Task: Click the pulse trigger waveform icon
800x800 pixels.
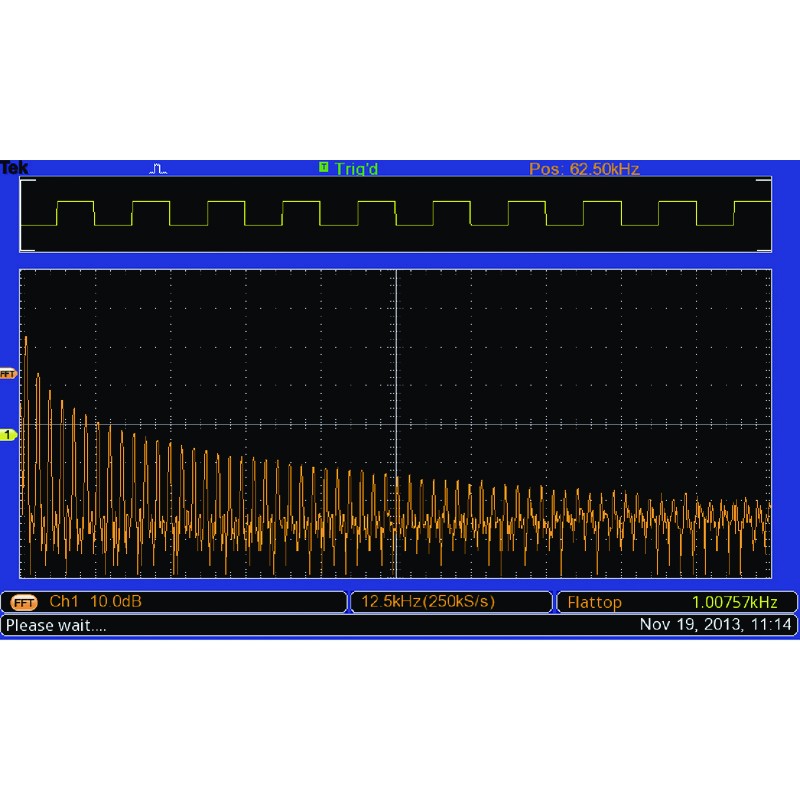Action: 158,168
